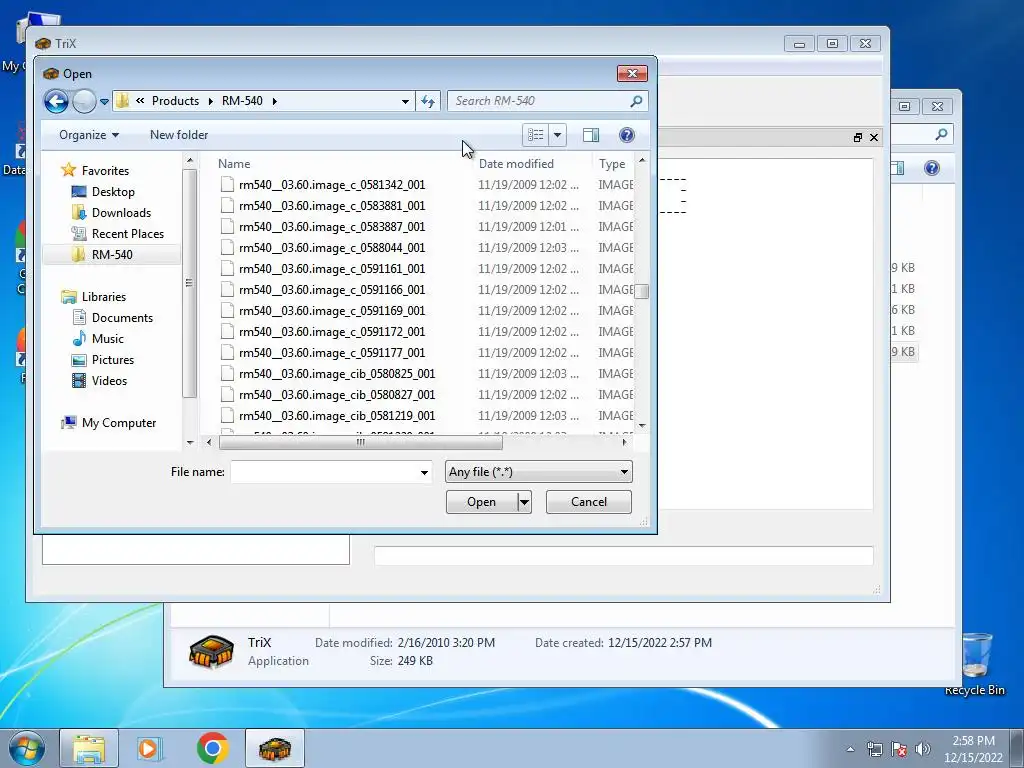Open the Documents library
This screenshot has width=1024, height=768.
pos(122,318)
